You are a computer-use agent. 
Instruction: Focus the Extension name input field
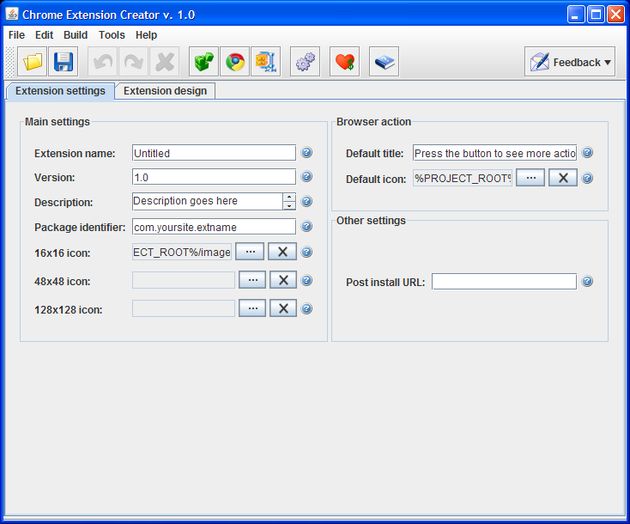pos(214,153)
